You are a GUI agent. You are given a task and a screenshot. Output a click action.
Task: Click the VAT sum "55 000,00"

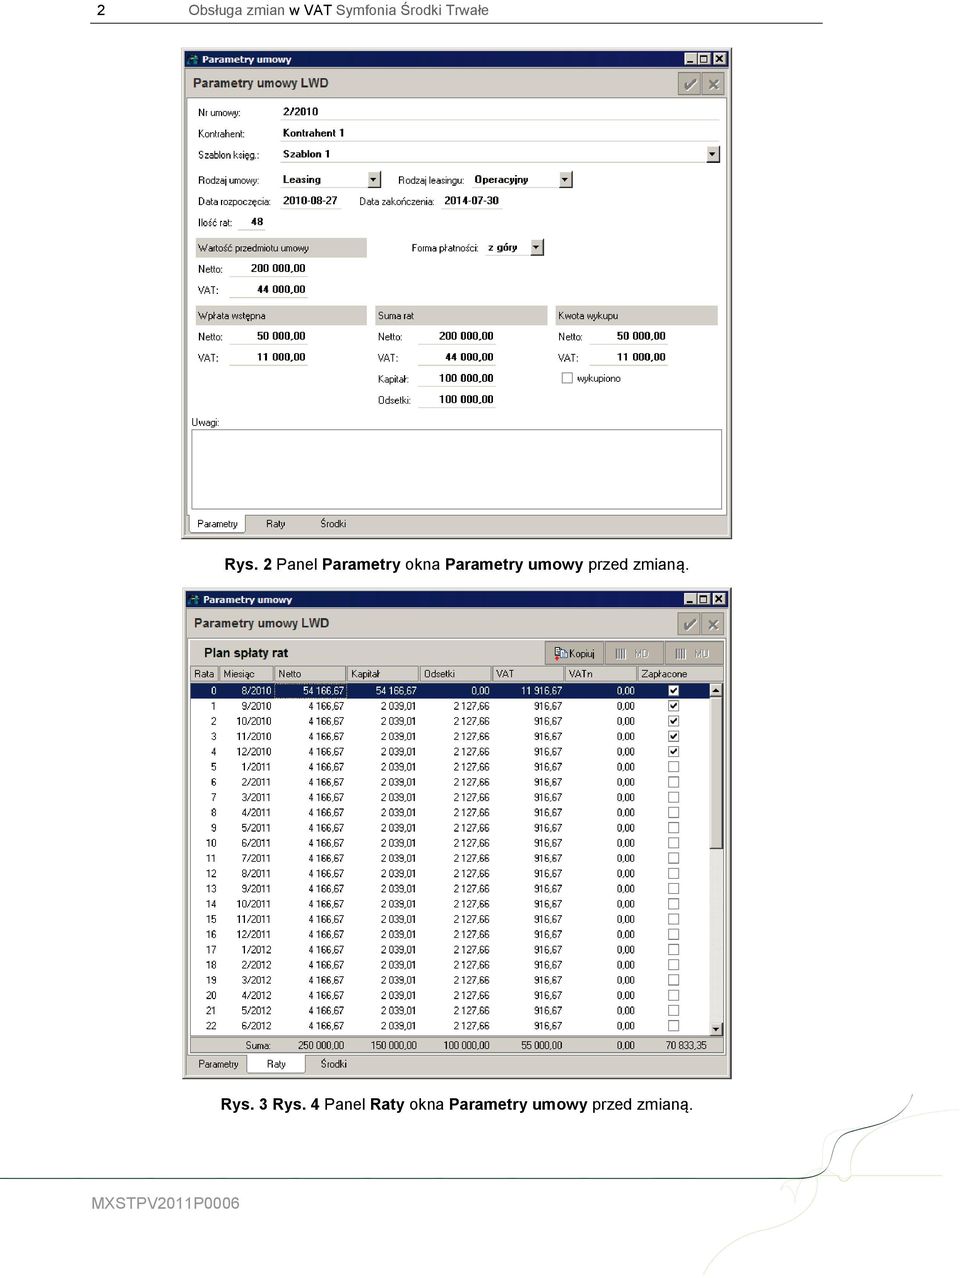[541, 1045]
